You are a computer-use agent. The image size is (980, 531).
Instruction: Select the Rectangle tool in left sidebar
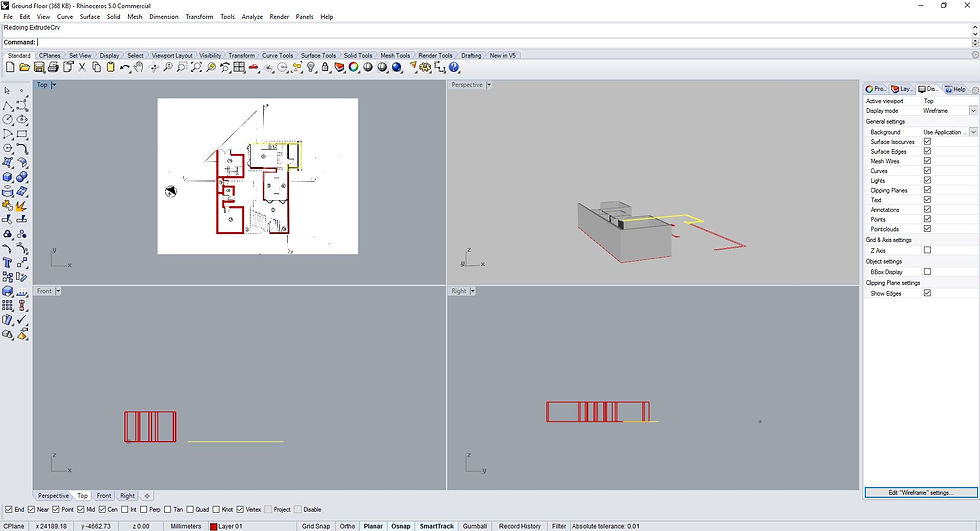[x=22, y=134]
